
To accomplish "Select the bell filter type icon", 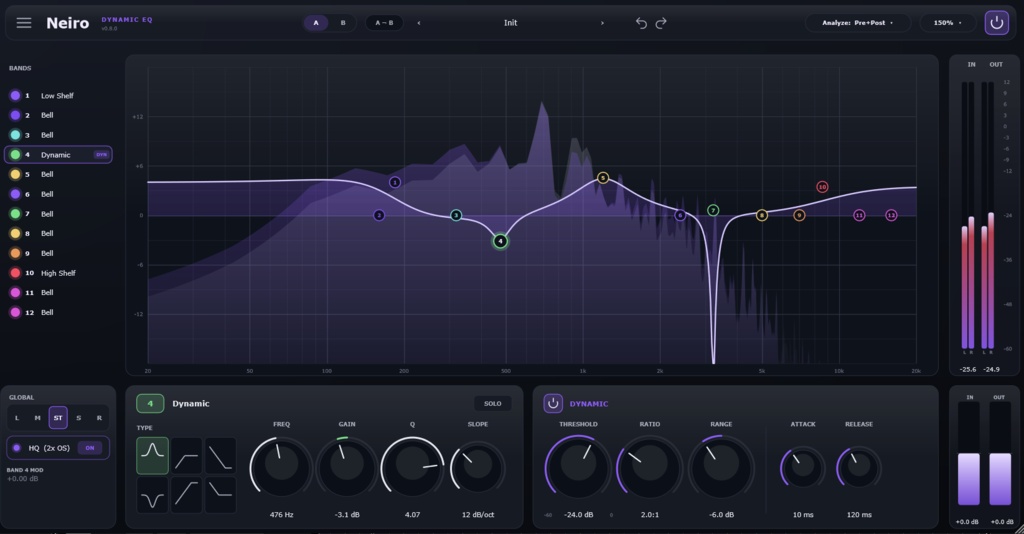I will pyautogui.click(x=152, y=455).
